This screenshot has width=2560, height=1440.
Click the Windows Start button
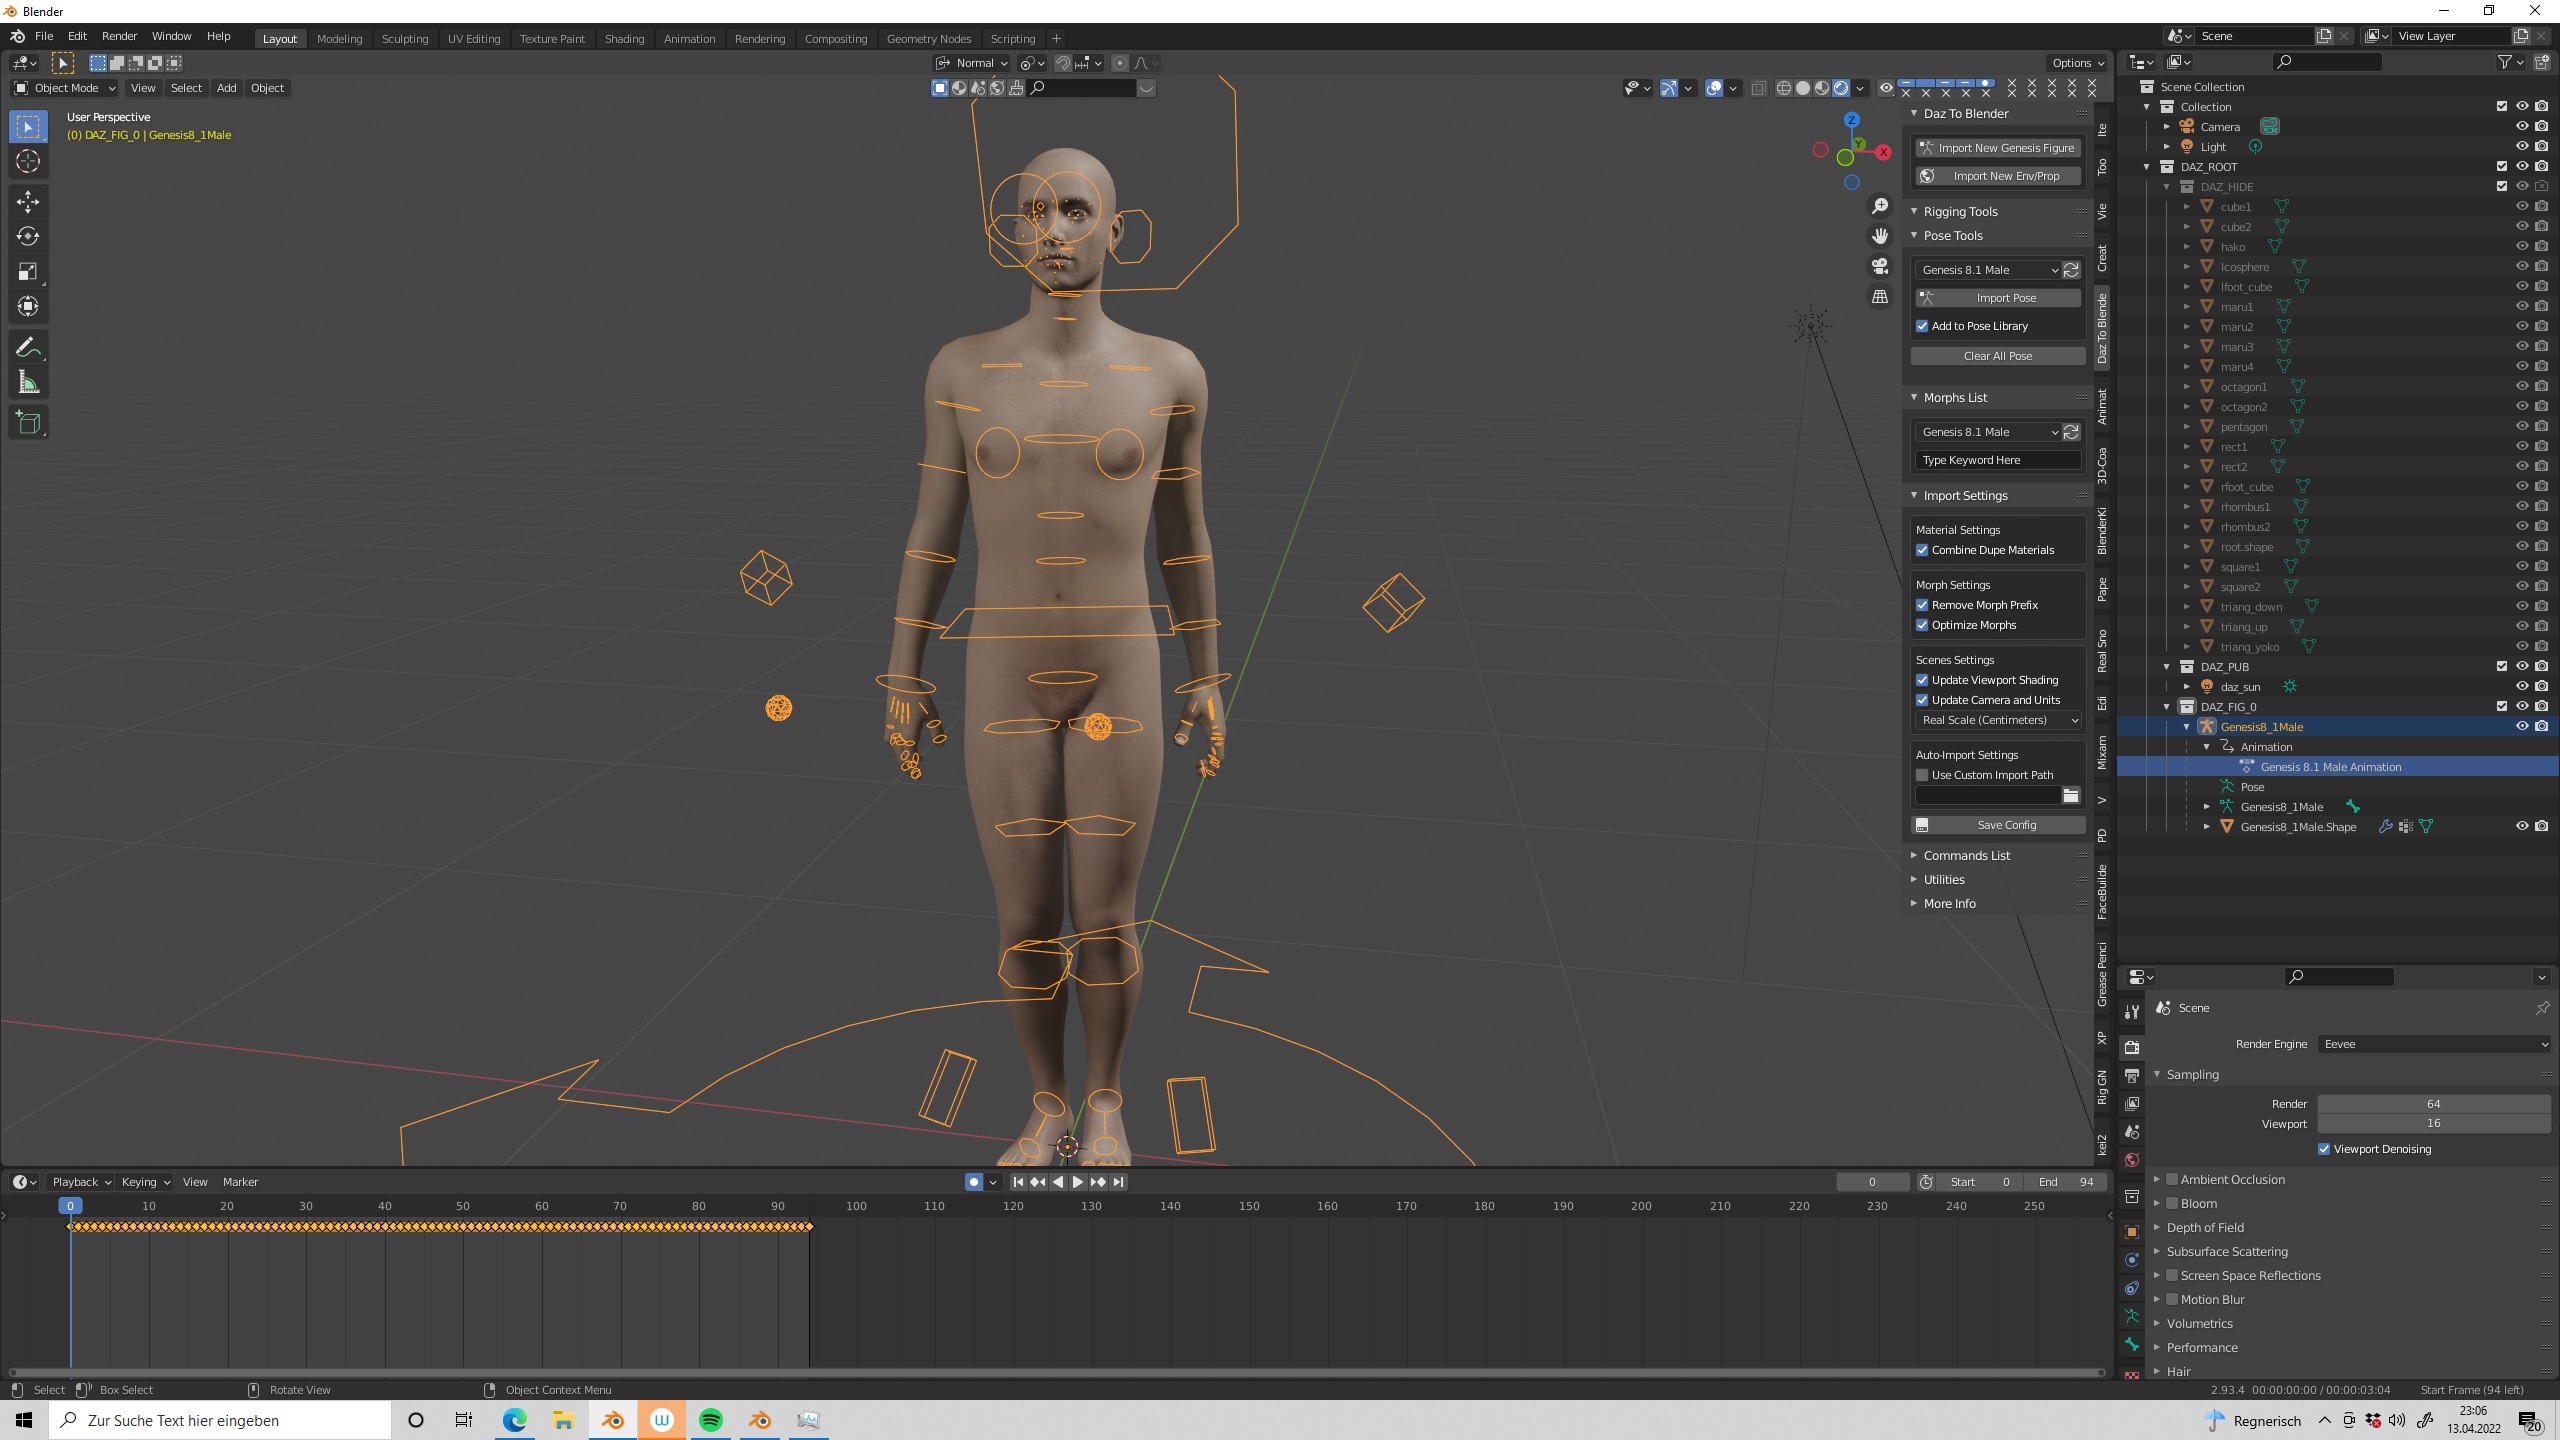24,1420
